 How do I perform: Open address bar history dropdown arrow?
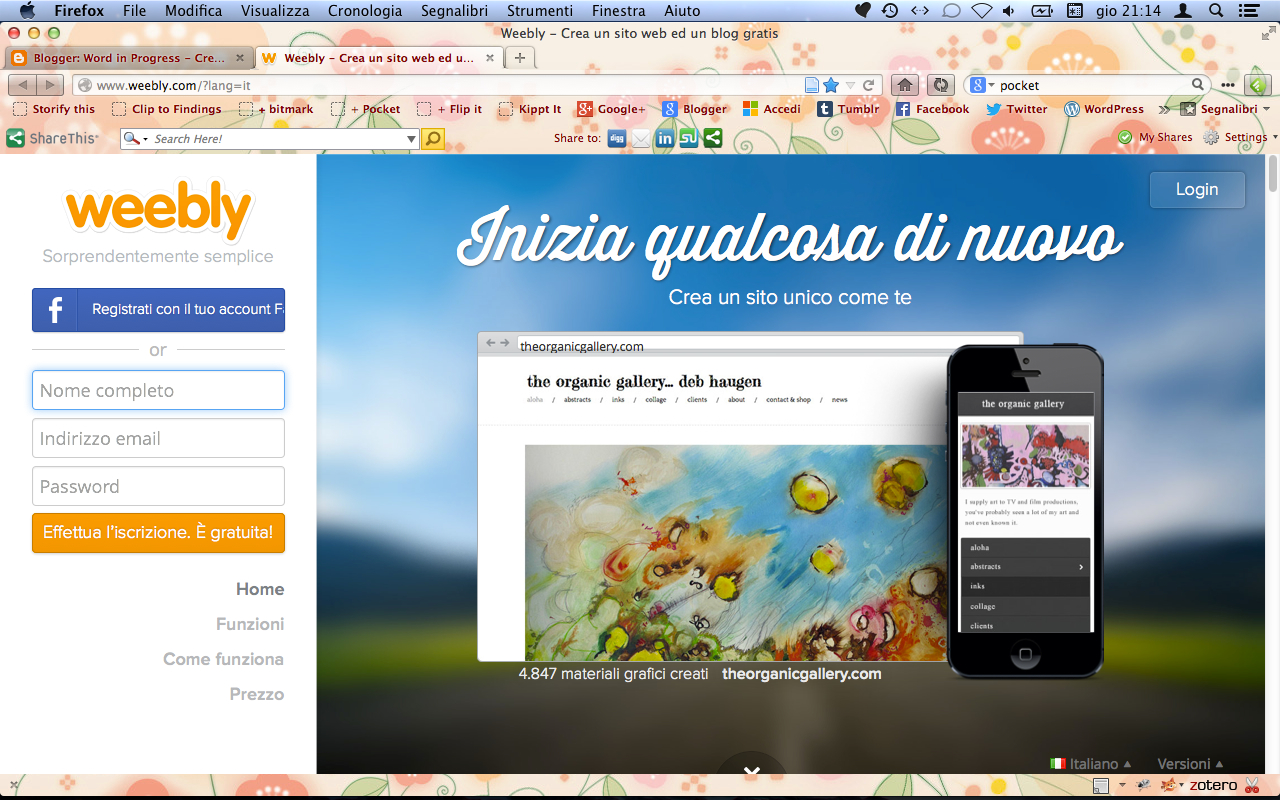(850, 85)
